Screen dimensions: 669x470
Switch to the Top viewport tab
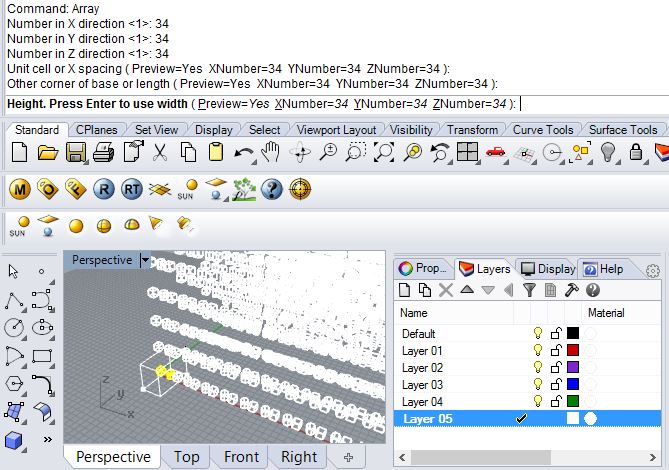click(186, 457)
